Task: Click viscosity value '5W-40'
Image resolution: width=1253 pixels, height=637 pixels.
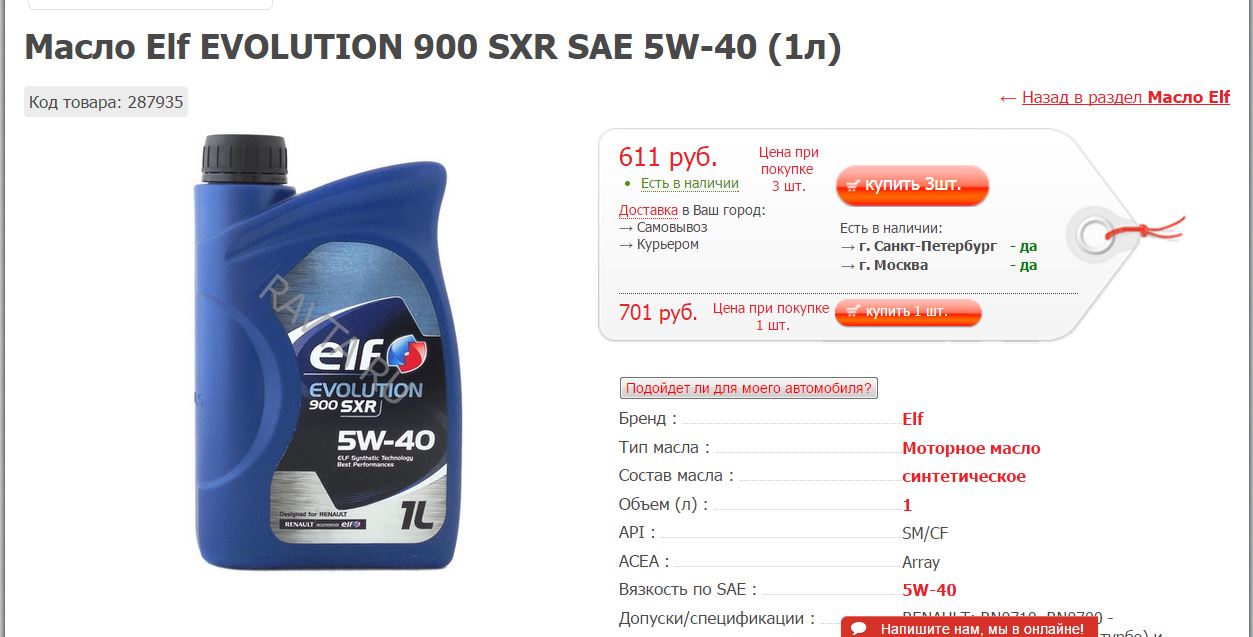Action: point(929,590)
